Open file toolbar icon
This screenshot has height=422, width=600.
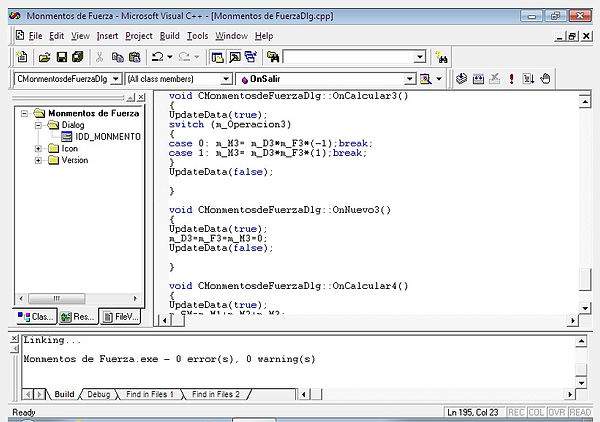[44, 57]
